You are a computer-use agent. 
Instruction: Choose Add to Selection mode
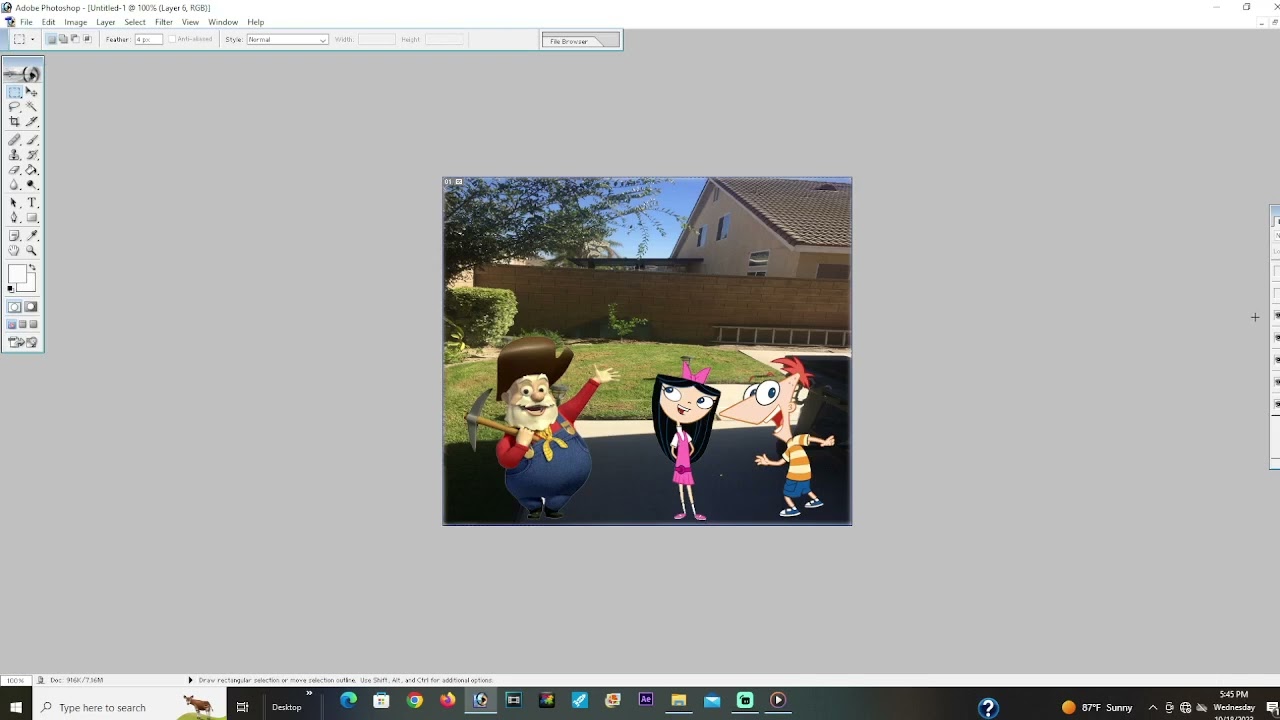pyautogui.click(x=63, y=39)
